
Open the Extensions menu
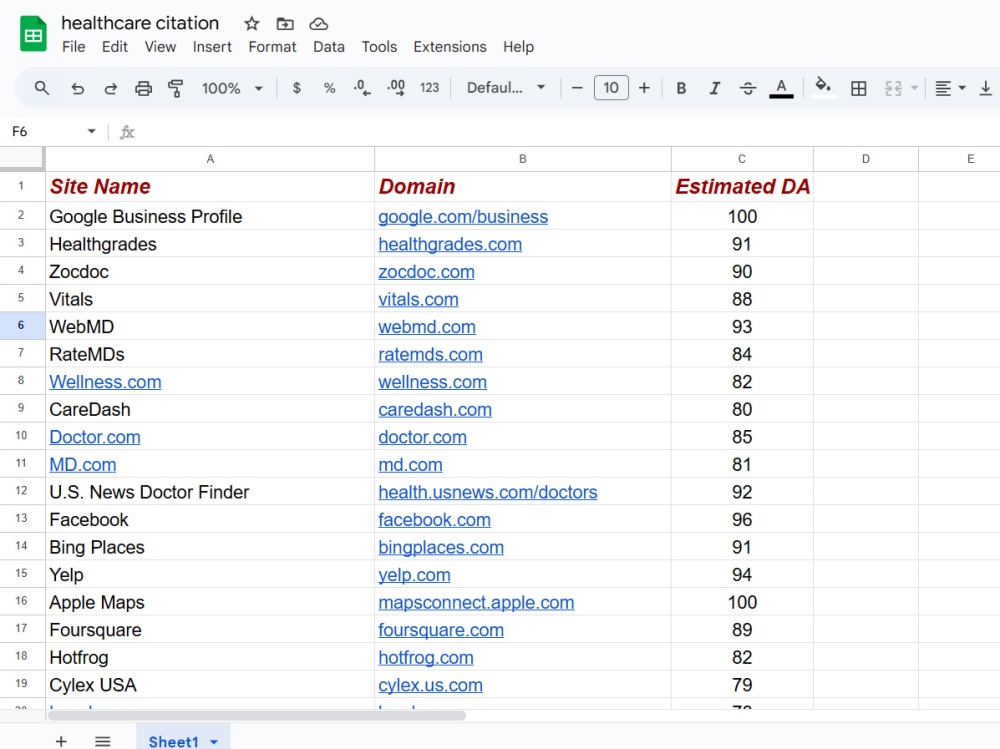[x=450, y=47]
